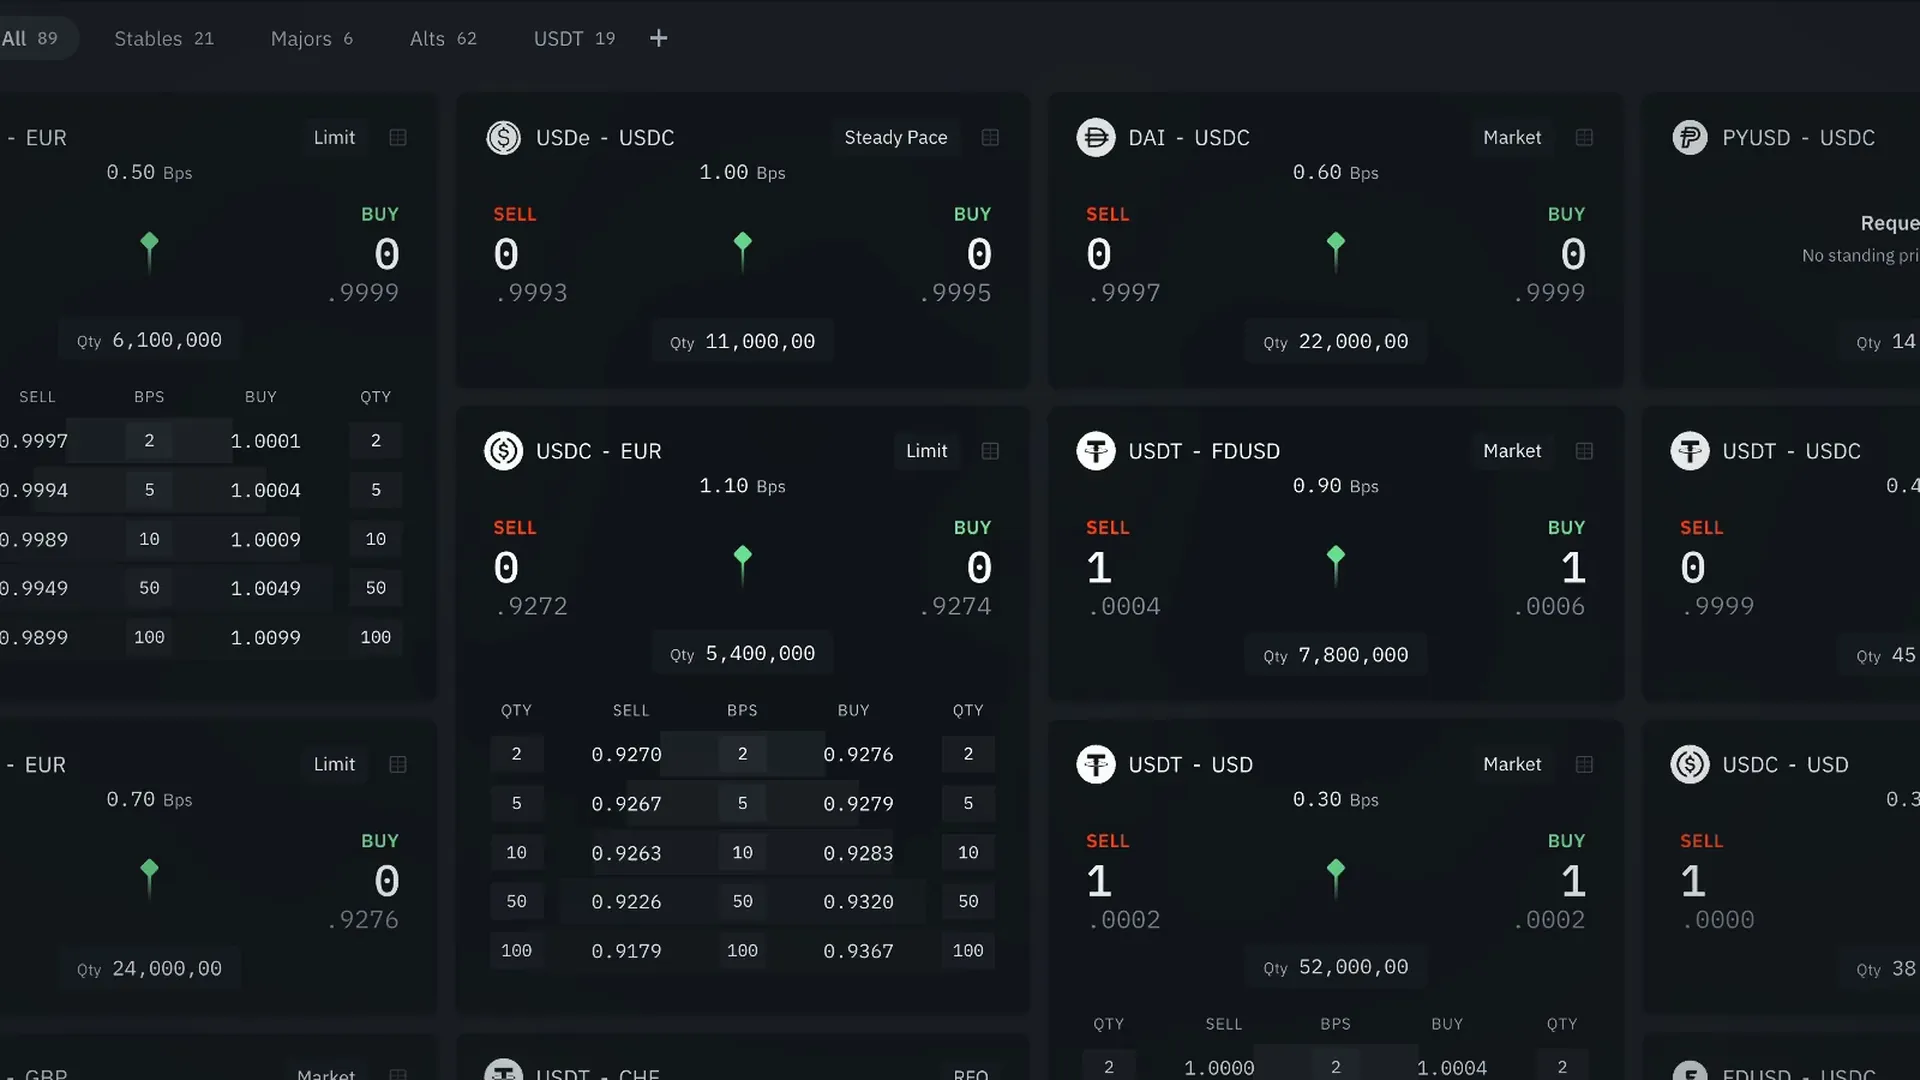Toggle depth grid icon on DAI - USDC card
Screen dimensions: 1920x1080
tap(1584, 138)
